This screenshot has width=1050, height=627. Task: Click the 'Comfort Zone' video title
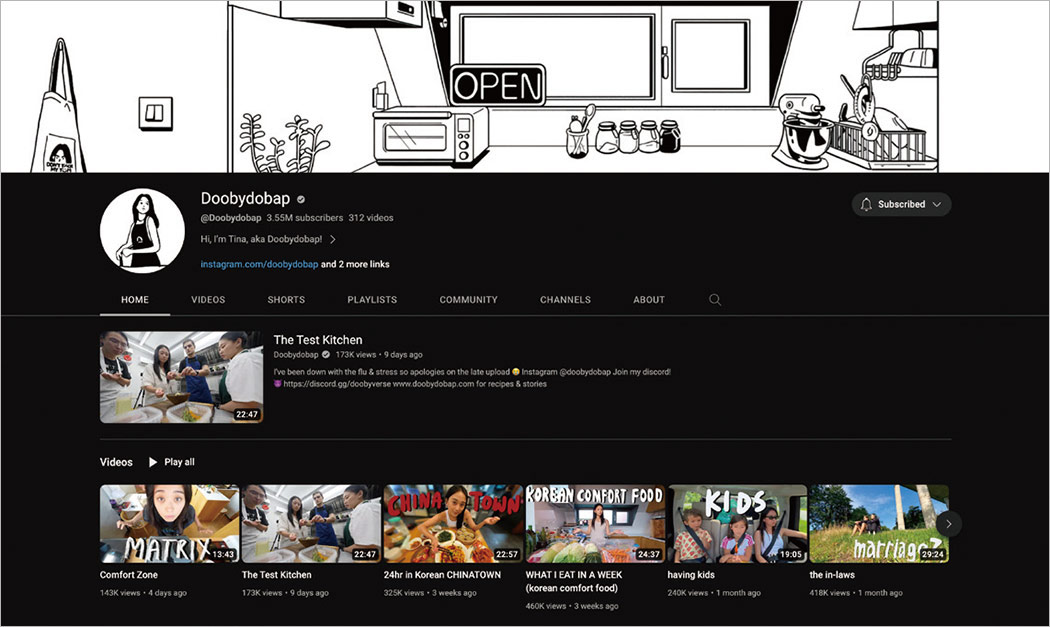(x=129, y=575)
